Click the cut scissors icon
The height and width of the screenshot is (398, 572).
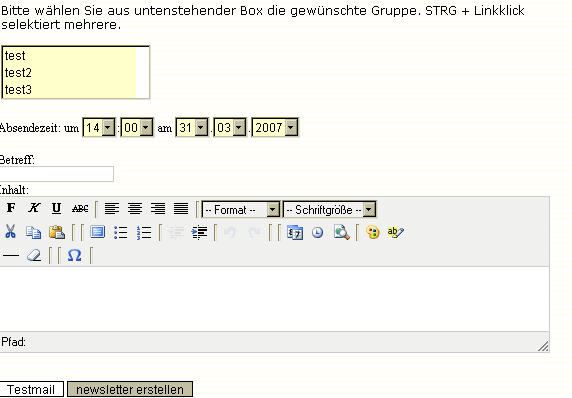[11, 232]
